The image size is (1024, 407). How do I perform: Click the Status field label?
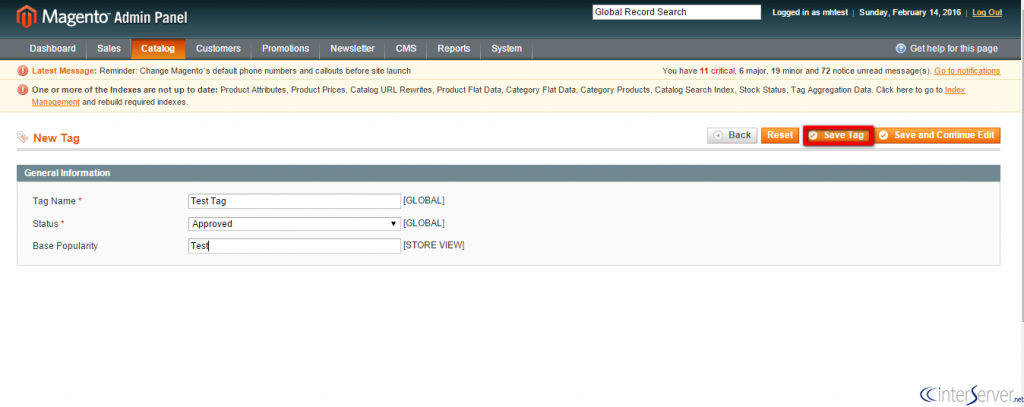click(x=46, y=223)
